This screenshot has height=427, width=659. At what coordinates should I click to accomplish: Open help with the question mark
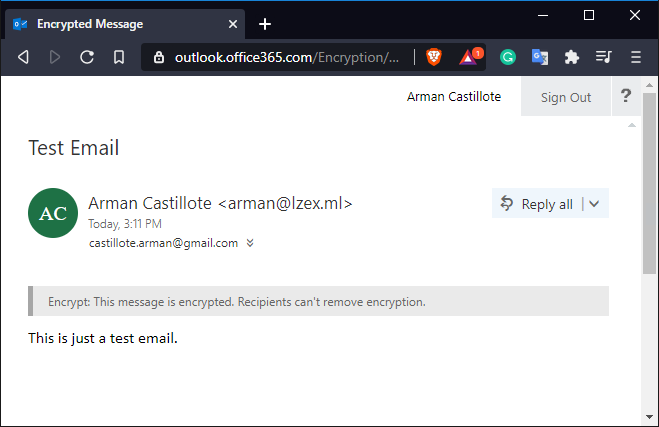[626, 96]
